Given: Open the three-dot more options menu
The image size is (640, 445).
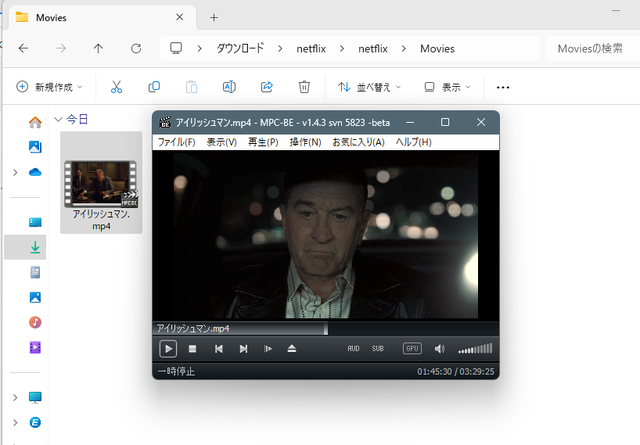Looking at the screenshot, I should [503, 87].
